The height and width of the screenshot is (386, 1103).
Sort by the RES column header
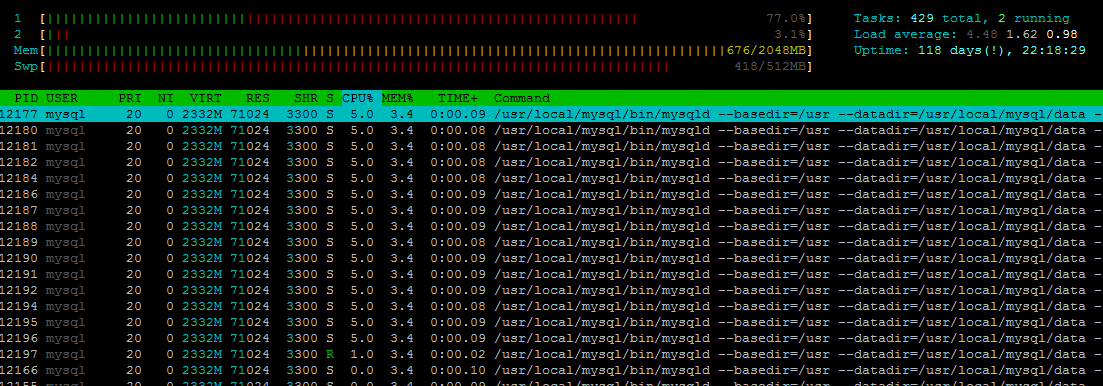(x=258, y=98)
